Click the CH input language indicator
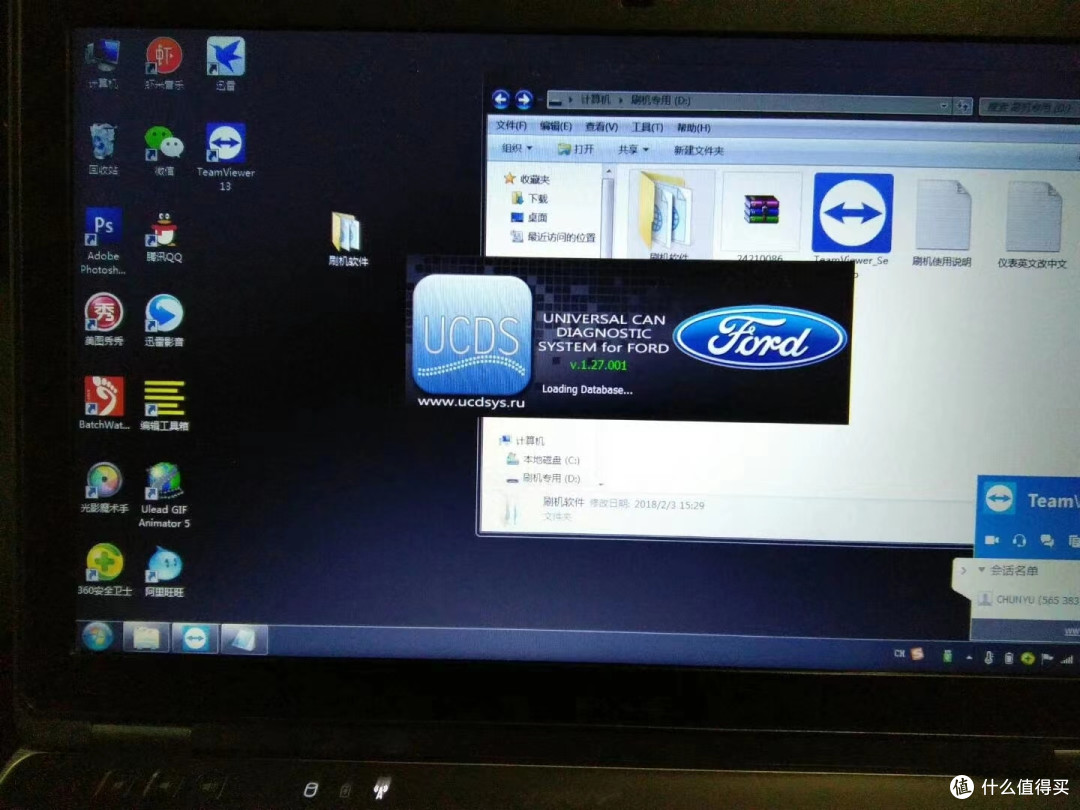The height and width of the screenshot is (810, 1080). [x=899, y=653]
